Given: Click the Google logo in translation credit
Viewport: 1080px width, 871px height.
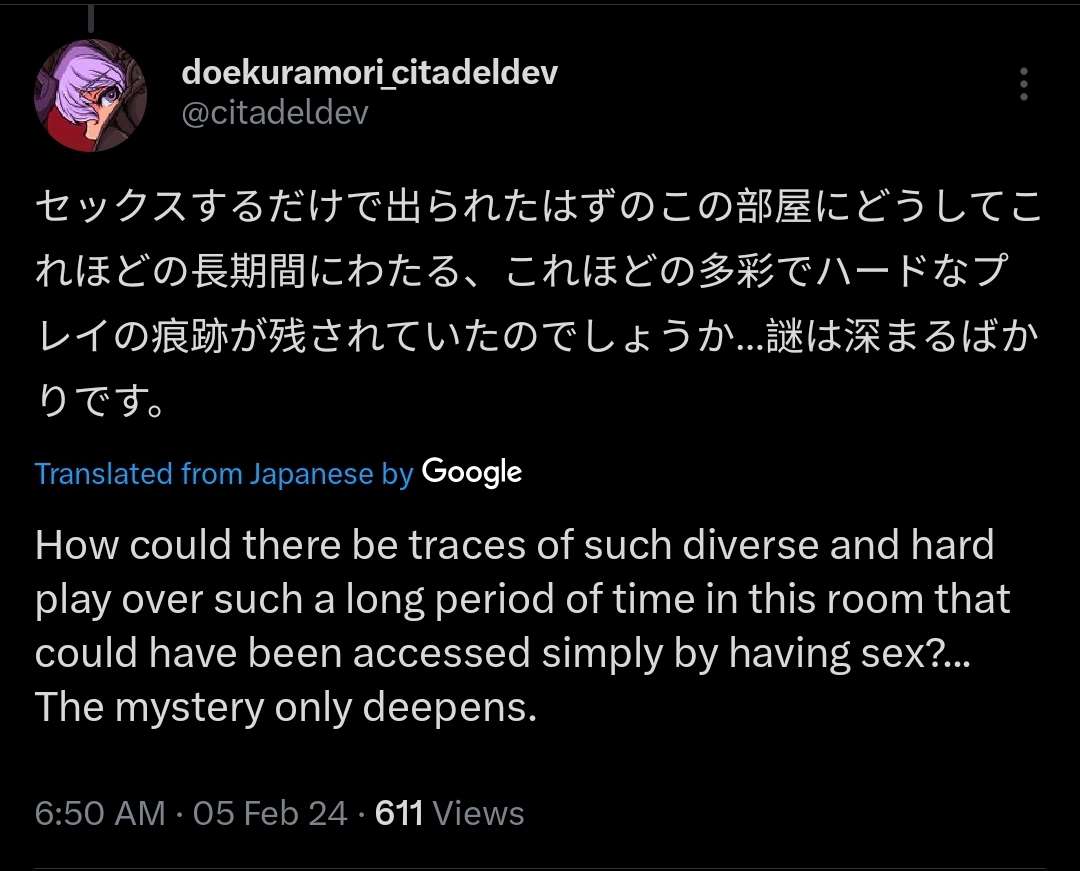Looking at the screenshot, I should (472, 472).
